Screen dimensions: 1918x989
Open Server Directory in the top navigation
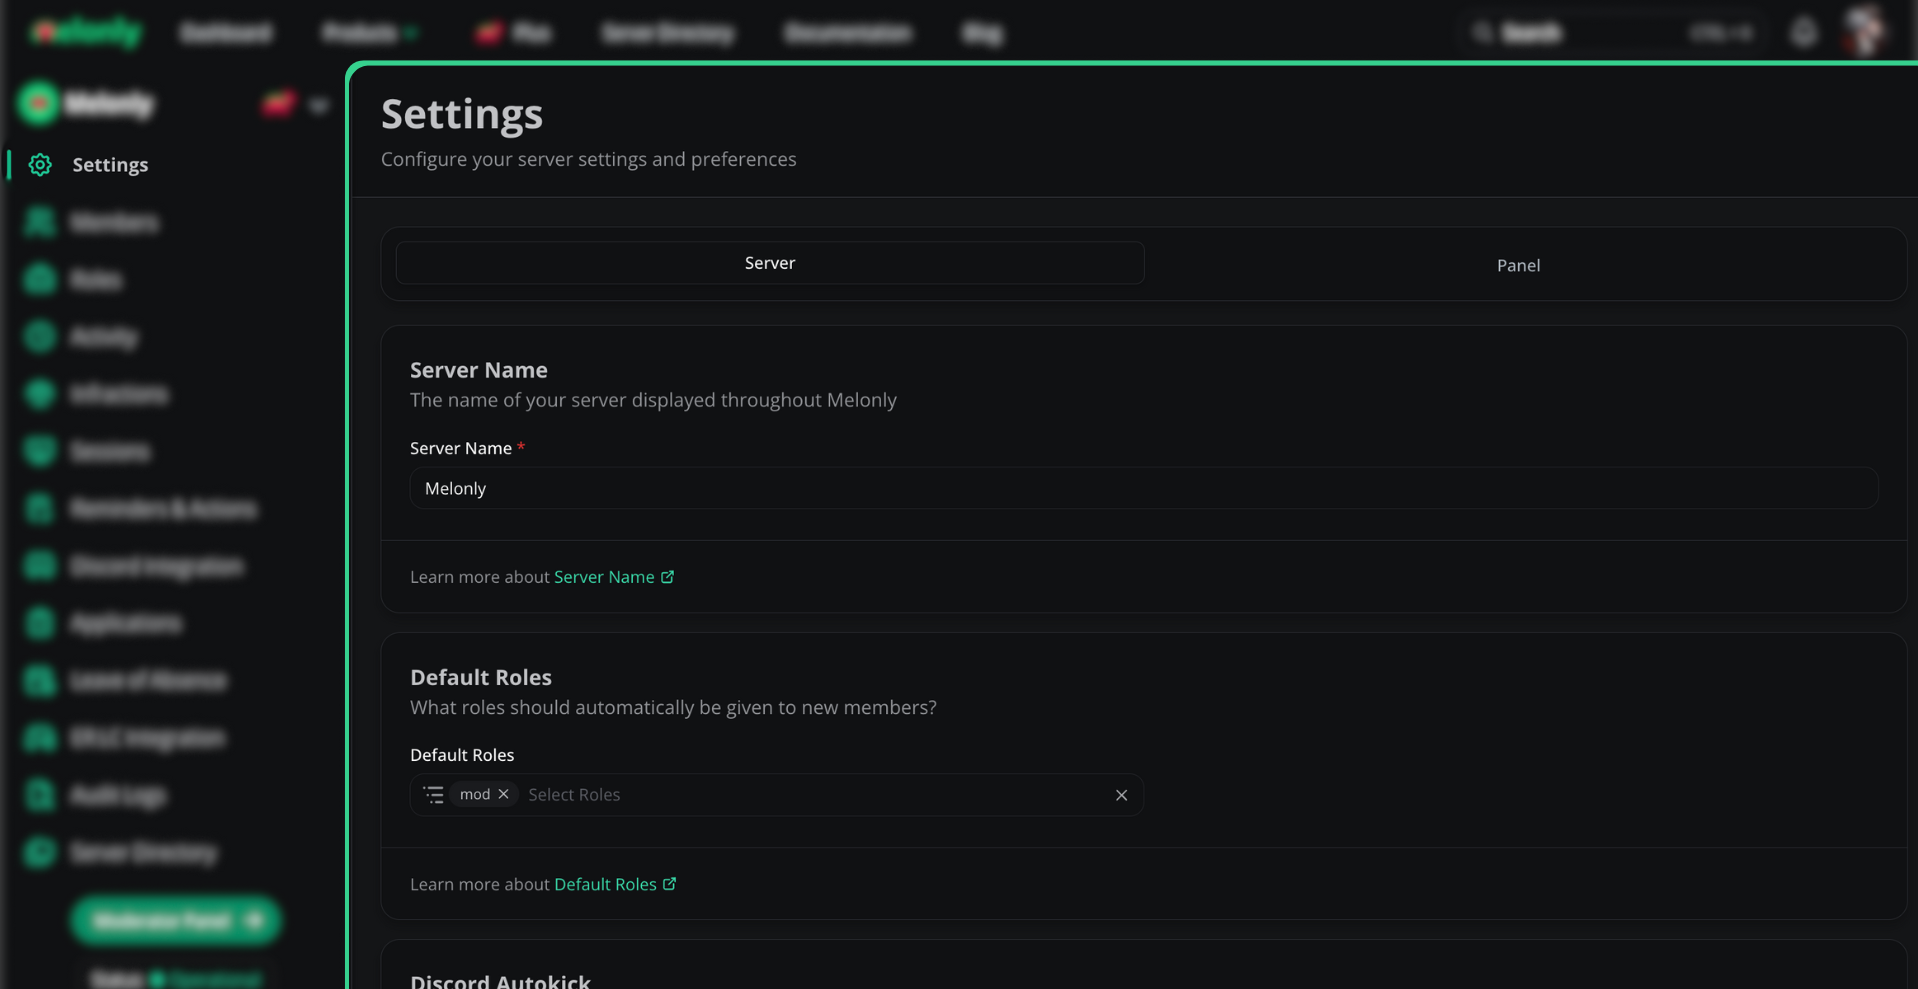[x=668, y=33]
